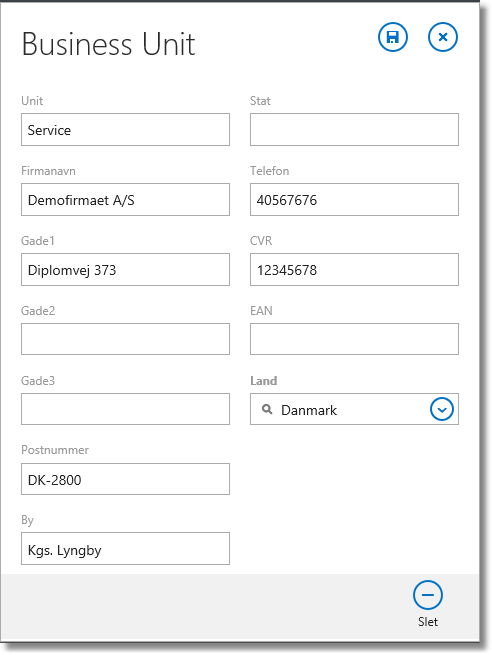The image size is (492, 655).
Task: Click the empty Gade2 input field
Action: coord(125,339)
